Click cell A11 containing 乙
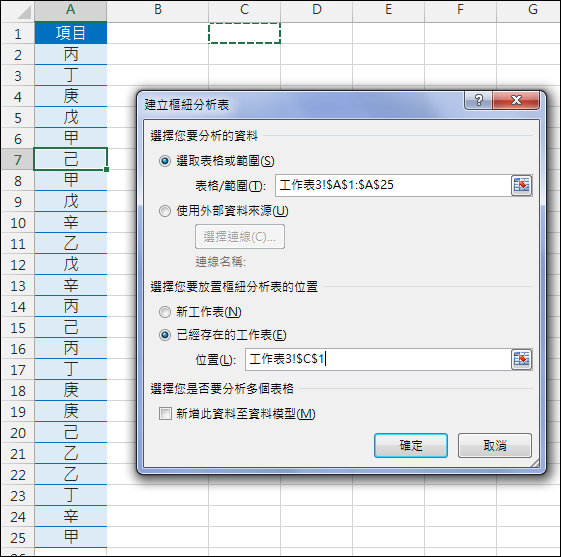This screenshot has height=557, width=561. [70, 244]
